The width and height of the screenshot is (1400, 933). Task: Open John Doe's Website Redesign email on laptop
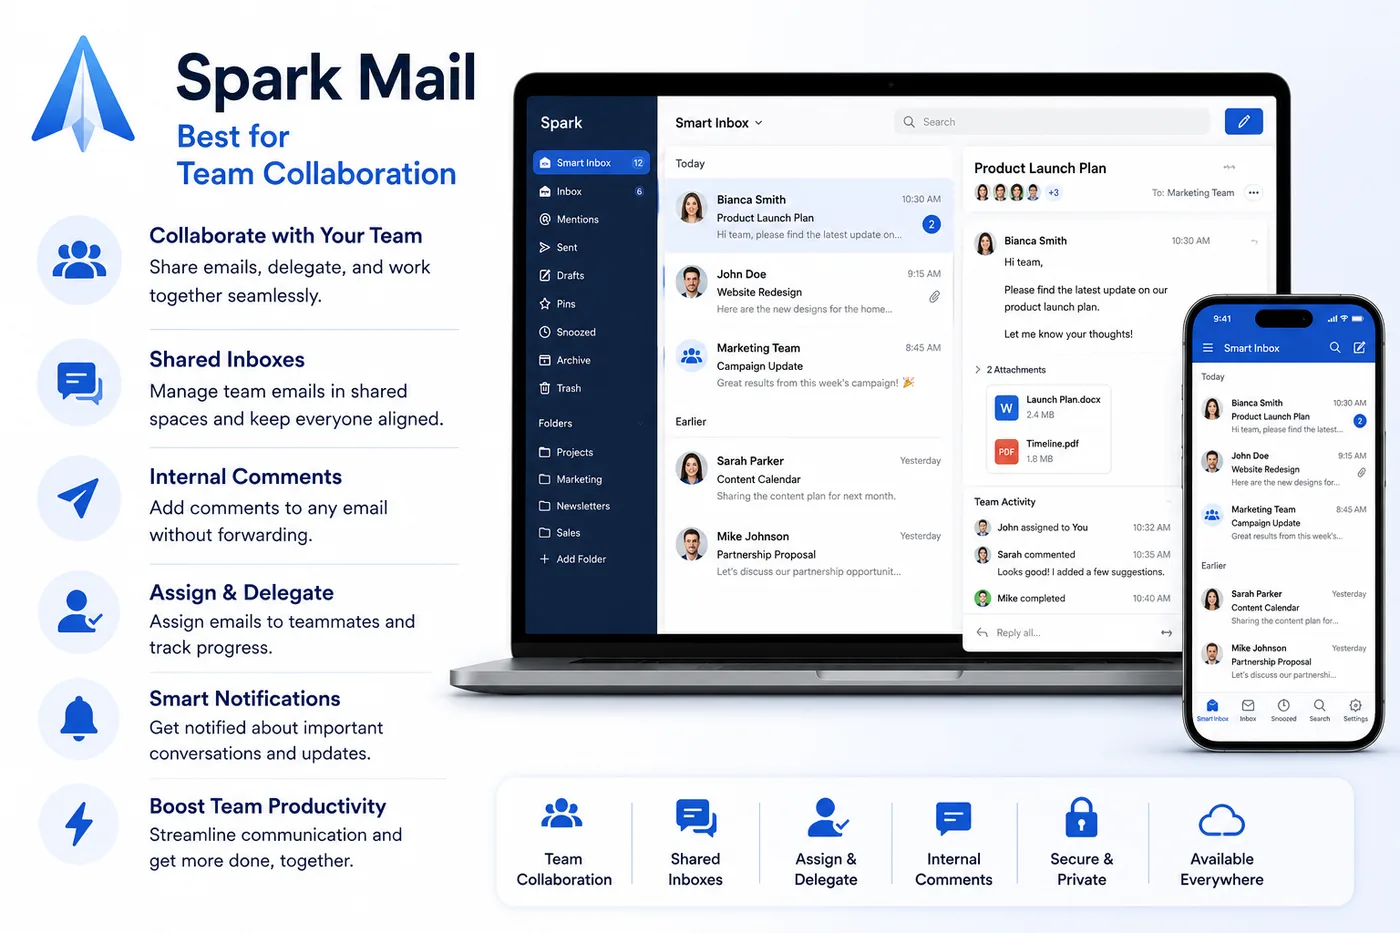point(807,290)
